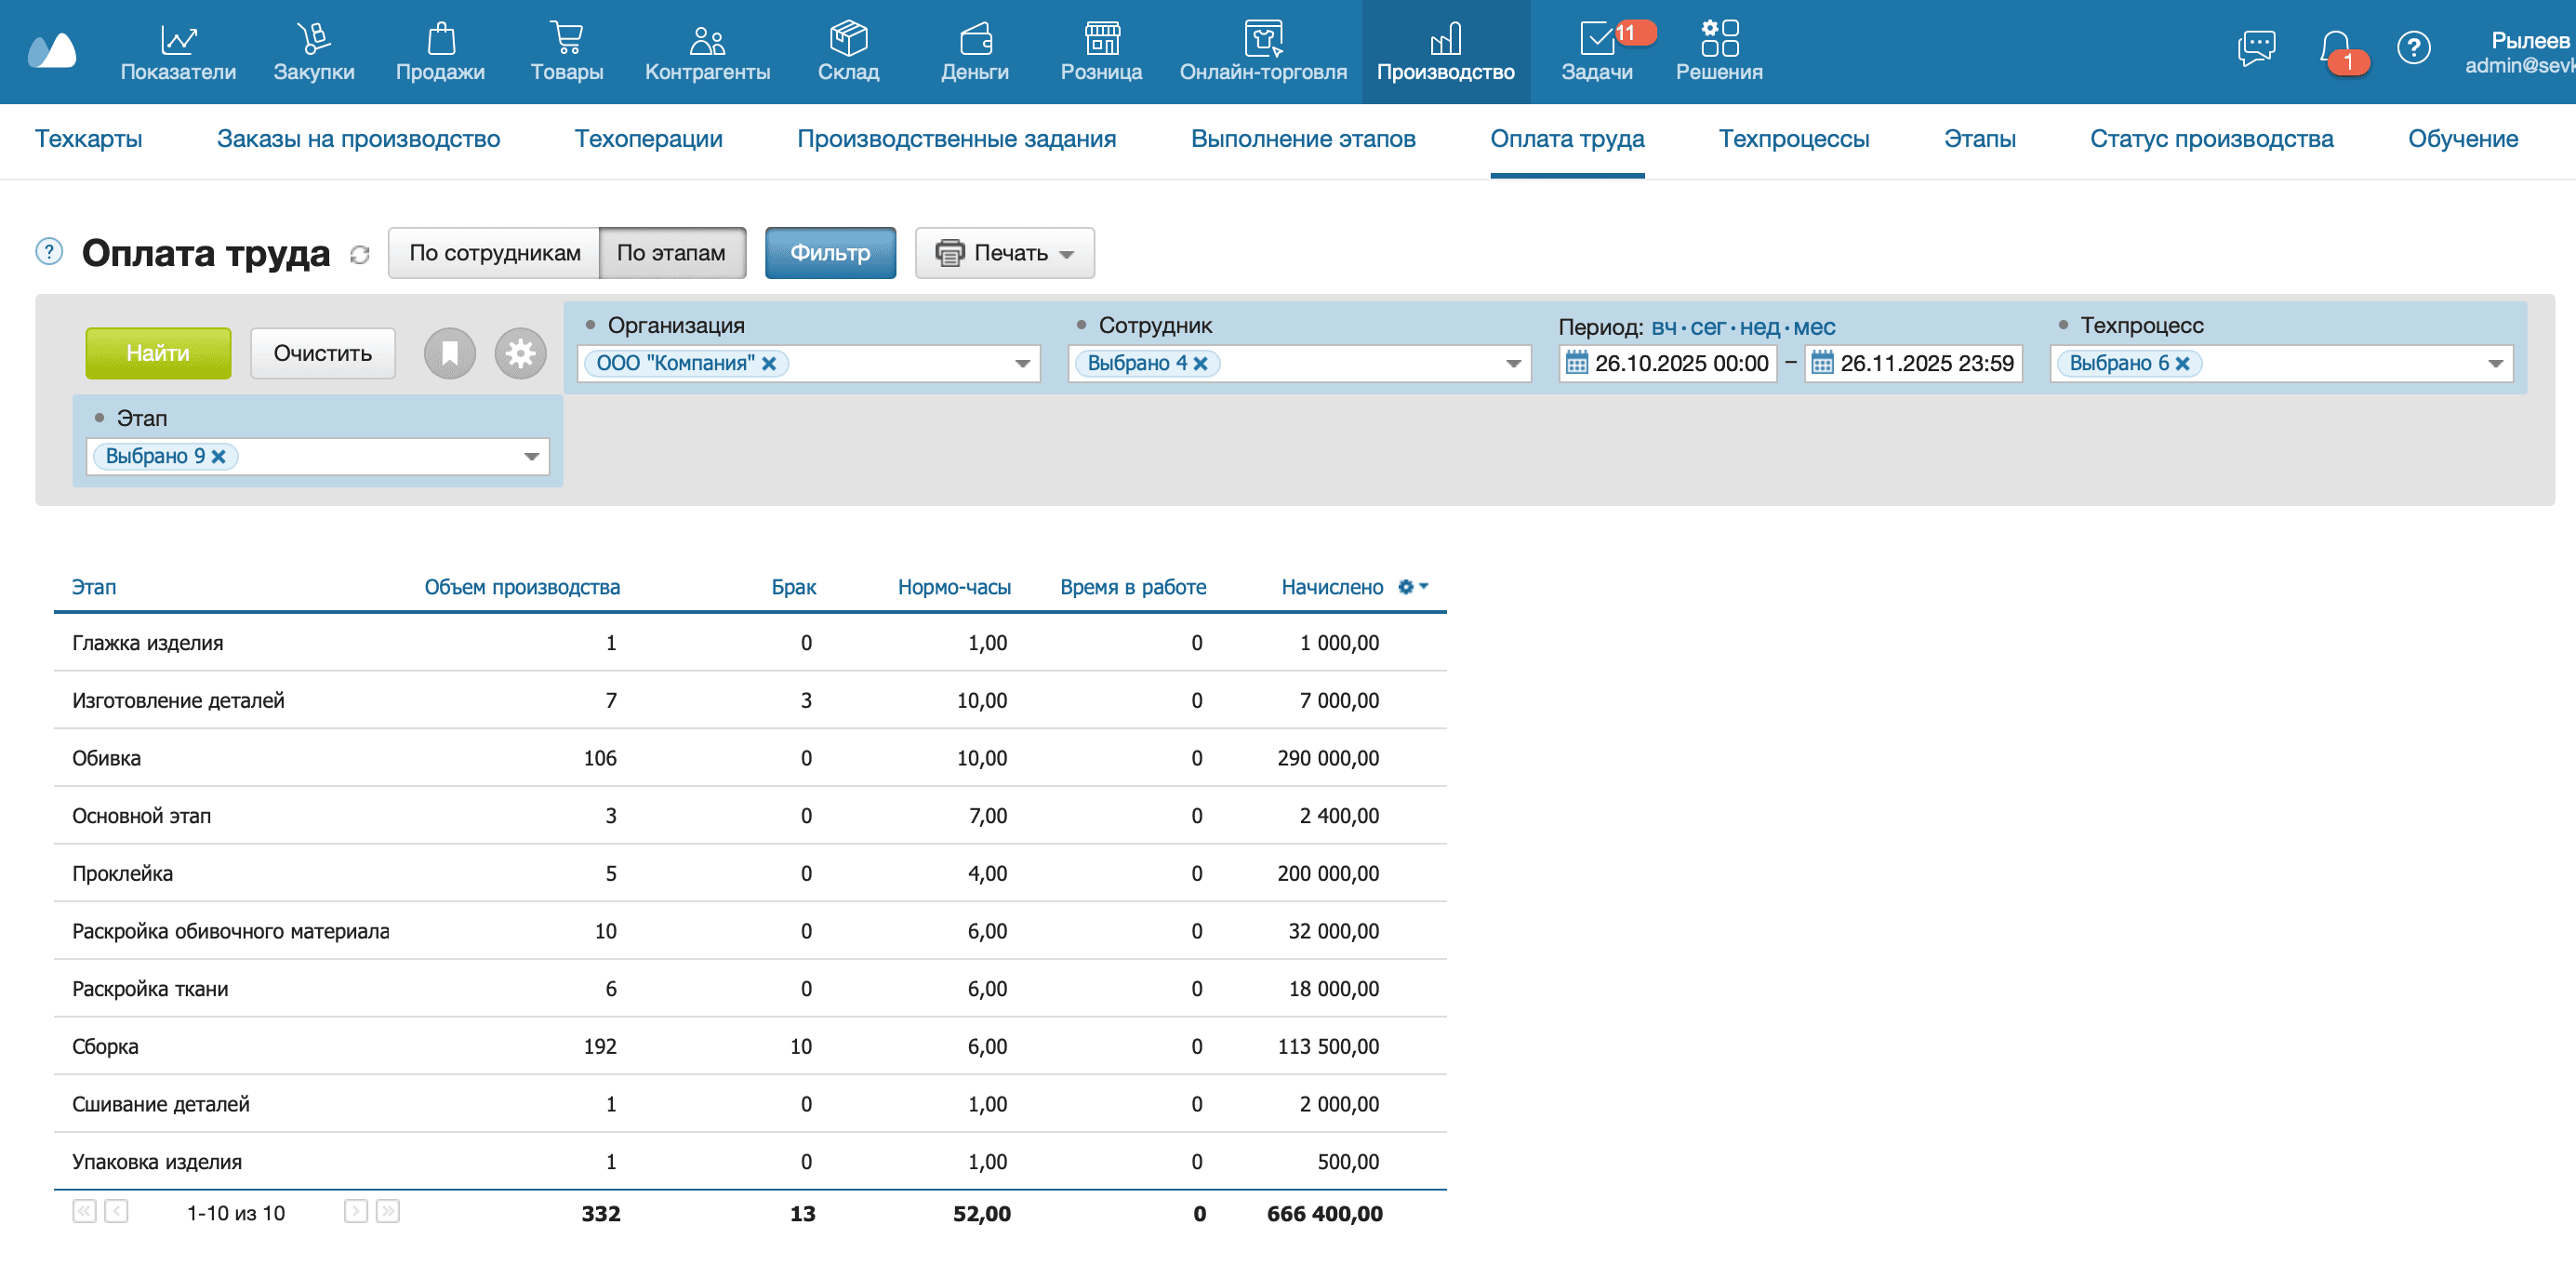Image resolution: width=2576 pixels, height=1278 pixels.
Task: Click the help question mark in header
Action: (2413, 47)
